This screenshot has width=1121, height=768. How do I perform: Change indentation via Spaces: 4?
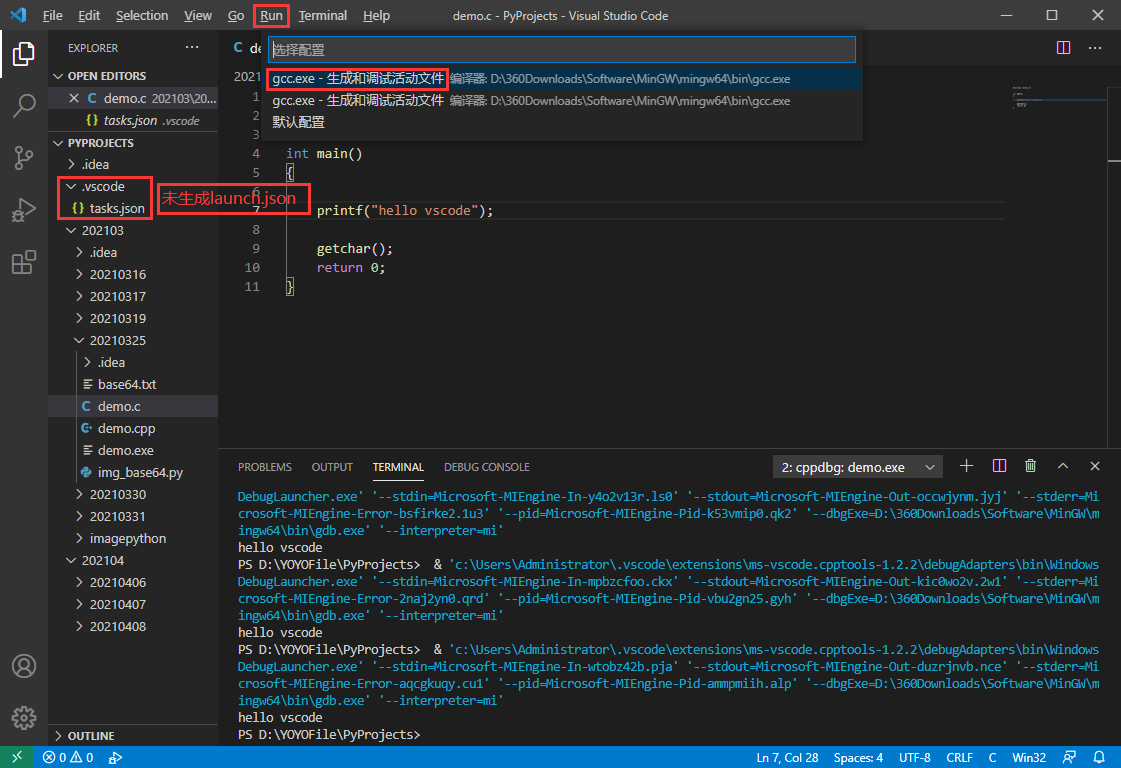[858, 757]
